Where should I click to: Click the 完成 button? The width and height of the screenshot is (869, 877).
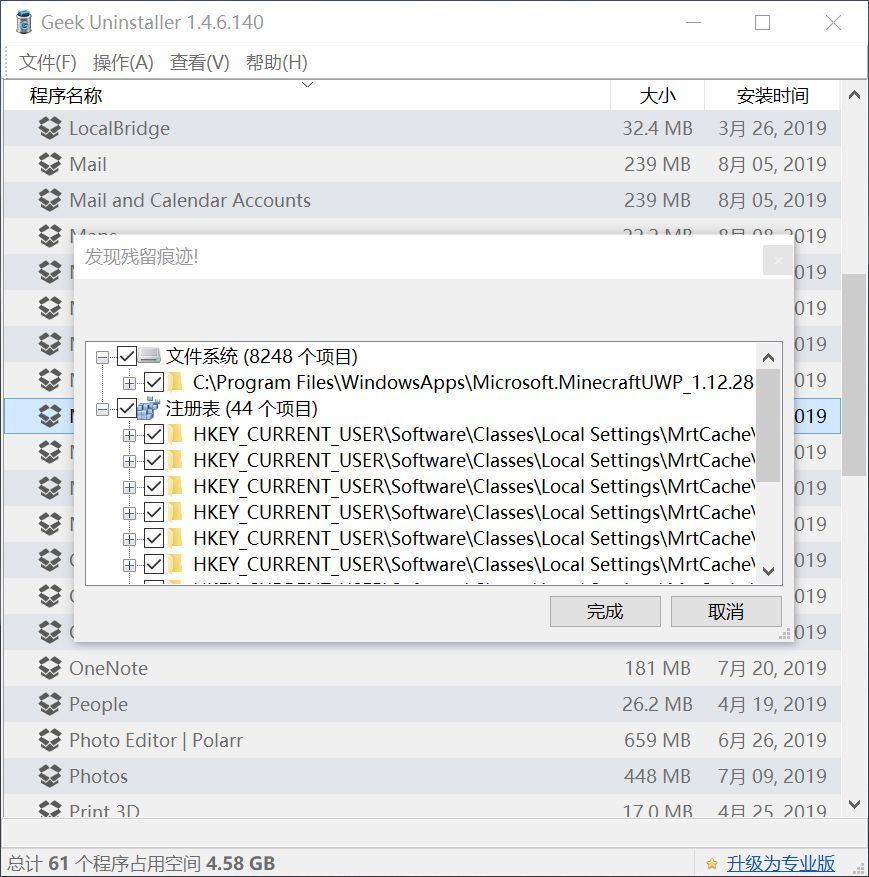(x=605, y=611)
